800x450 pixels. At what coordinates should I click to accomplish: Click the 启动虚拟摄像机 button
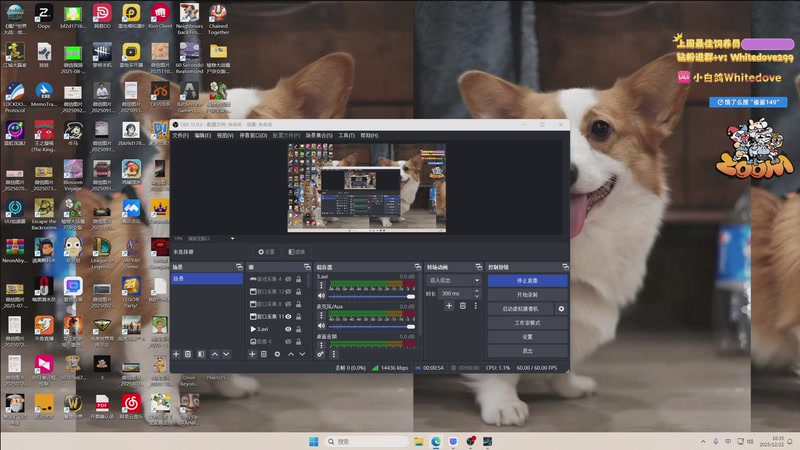[520, 309]
